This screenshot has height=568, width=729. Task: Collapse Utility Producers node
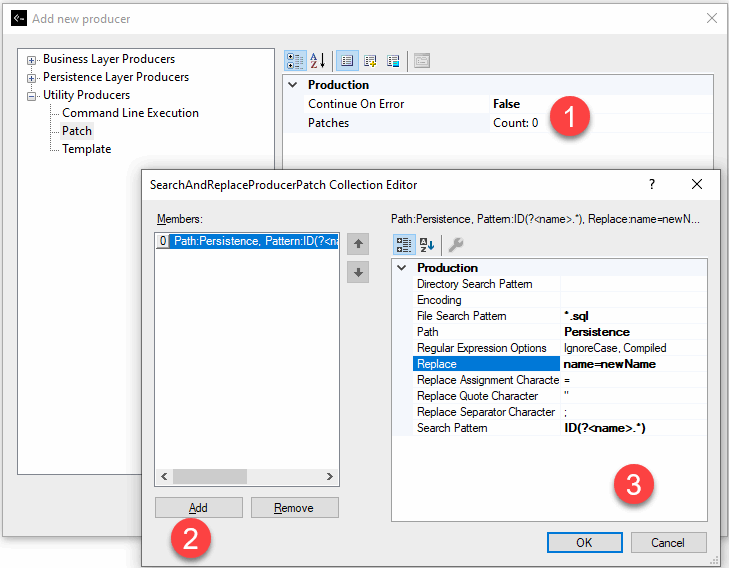tap(31, 96)
